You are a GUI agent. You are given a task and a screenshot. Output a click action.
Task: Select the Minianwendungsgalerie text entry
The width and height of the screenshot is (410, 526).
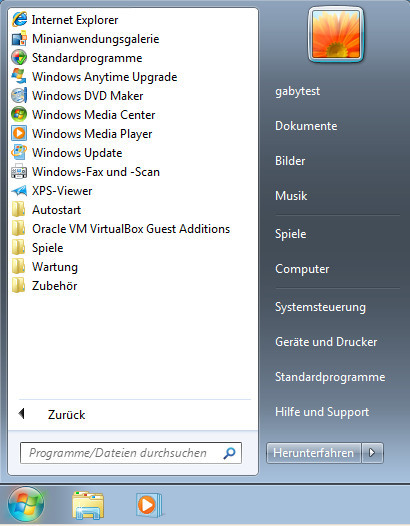tap(96, 39)
